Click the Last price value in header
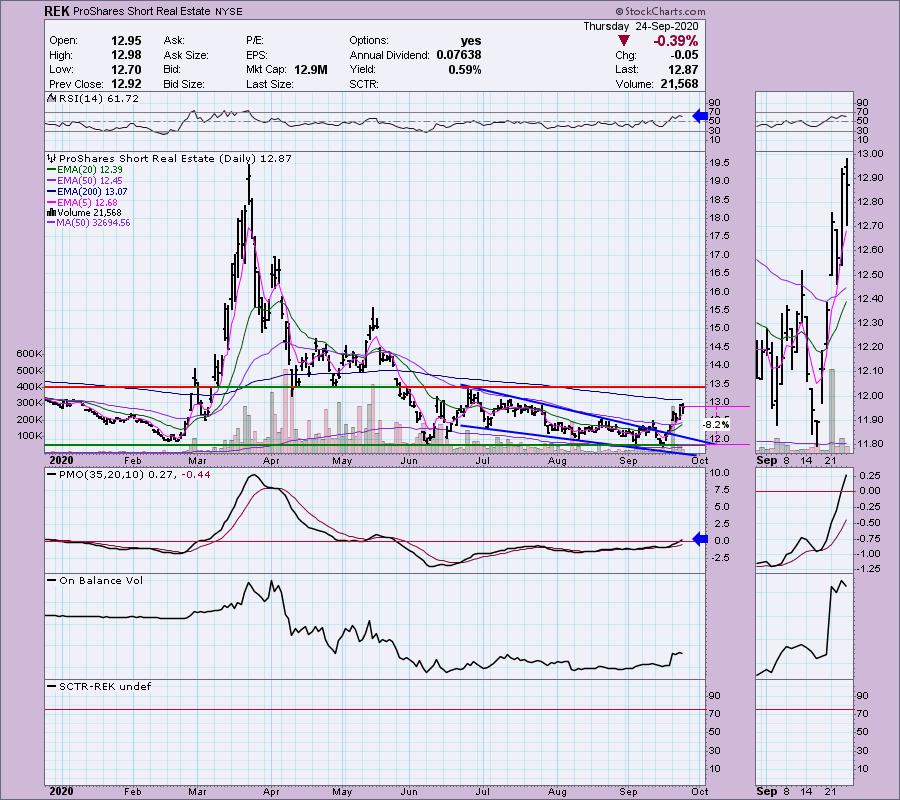The height and width of the screenshot is (800, 900). (x=683, y=69)
